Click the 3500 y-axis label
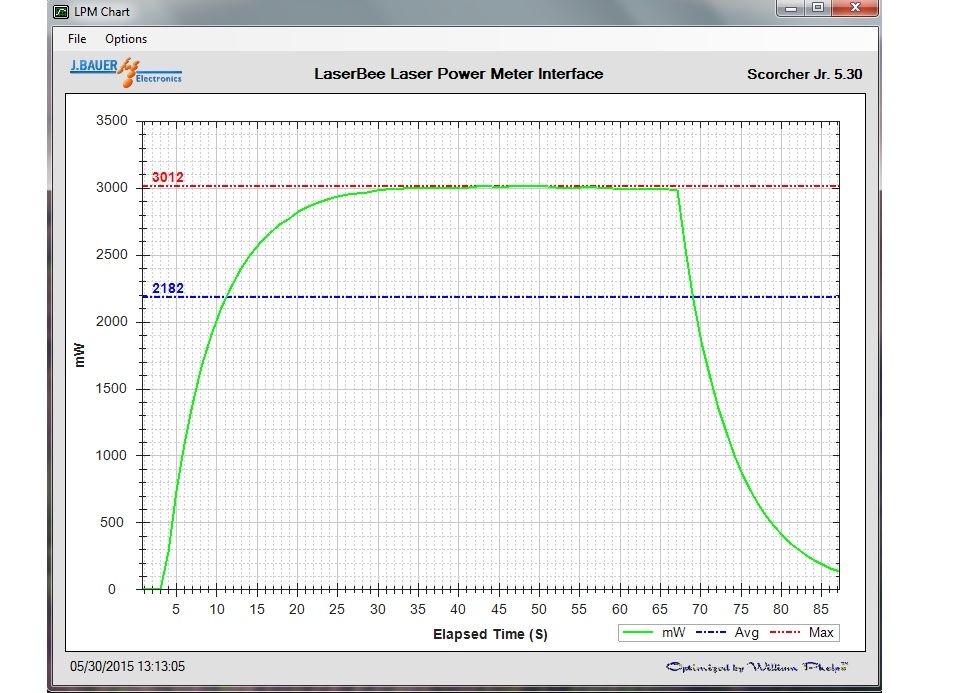This screenshot has width=967, height=693. pyautogui.click(x=112, y=121)
